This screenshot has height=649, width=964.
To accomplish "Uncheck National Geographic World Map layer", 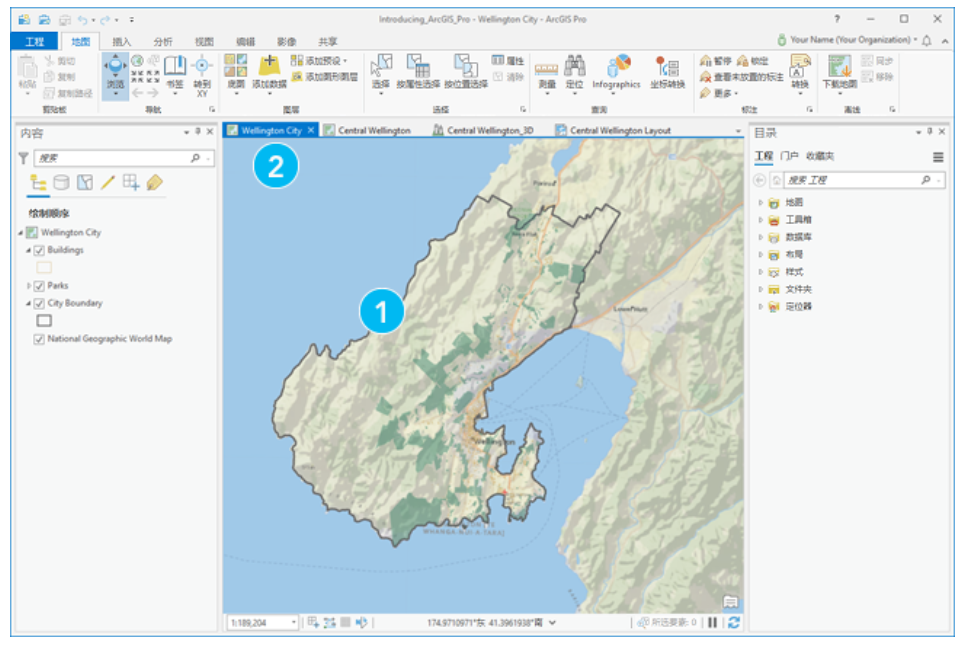I will [x=39, y=339].
